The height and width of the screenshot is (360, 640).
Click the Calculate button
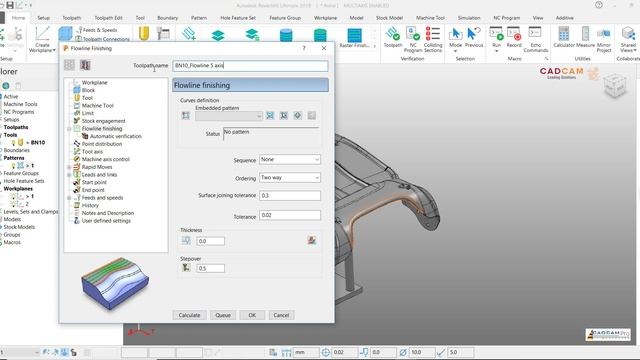(189, 315)
